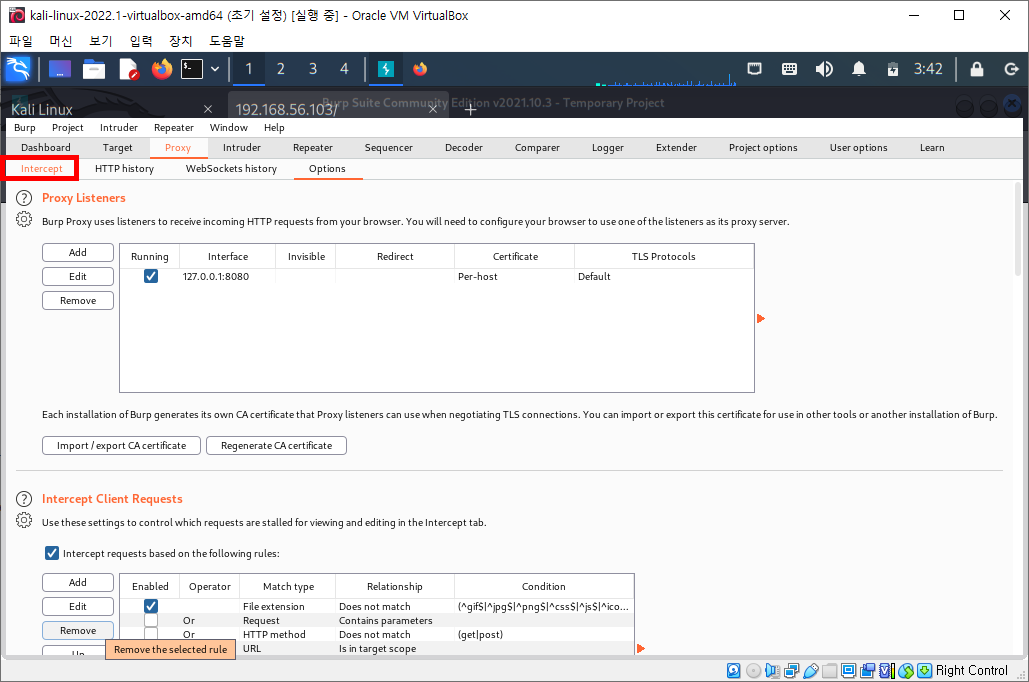This screenshot has width=1029, height=682.
Task: Select the Burp Suite taskbar window icon
Action: pyautogui.click(x=386, y=69)
